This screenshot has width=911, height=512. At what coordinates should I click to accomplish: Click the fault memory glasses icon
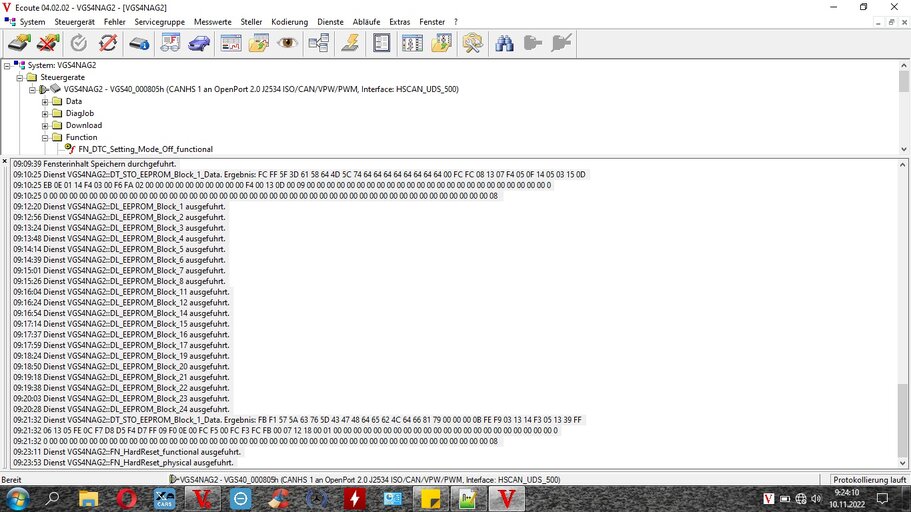click(170, 43)
